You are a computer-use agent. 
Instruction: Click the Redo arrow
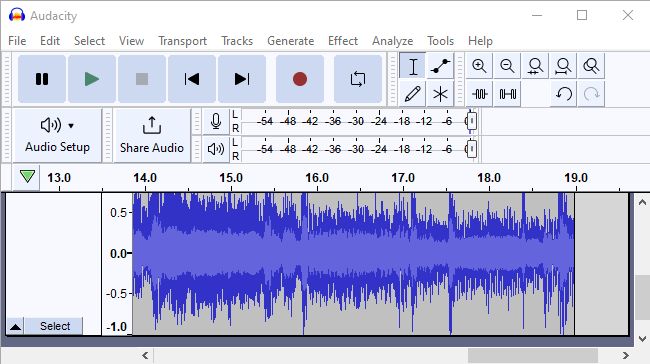point(591,94)
